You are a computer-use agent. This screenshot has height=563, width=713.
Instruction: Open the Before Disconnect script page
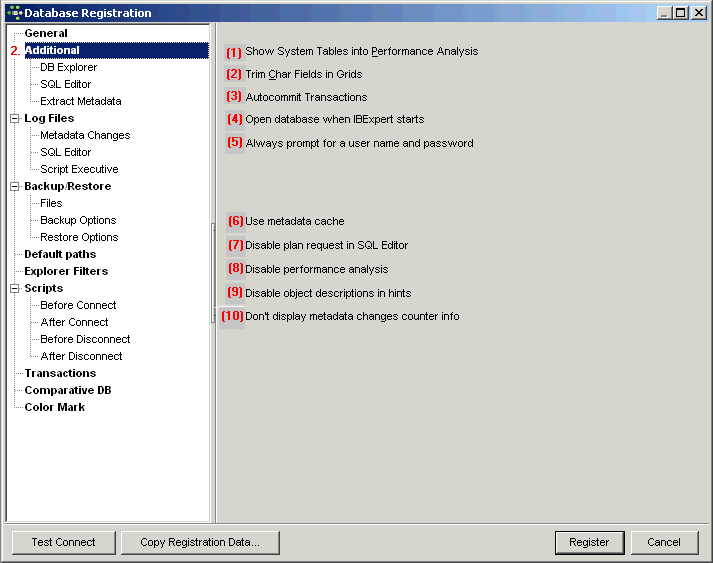(x=85, y=339)
